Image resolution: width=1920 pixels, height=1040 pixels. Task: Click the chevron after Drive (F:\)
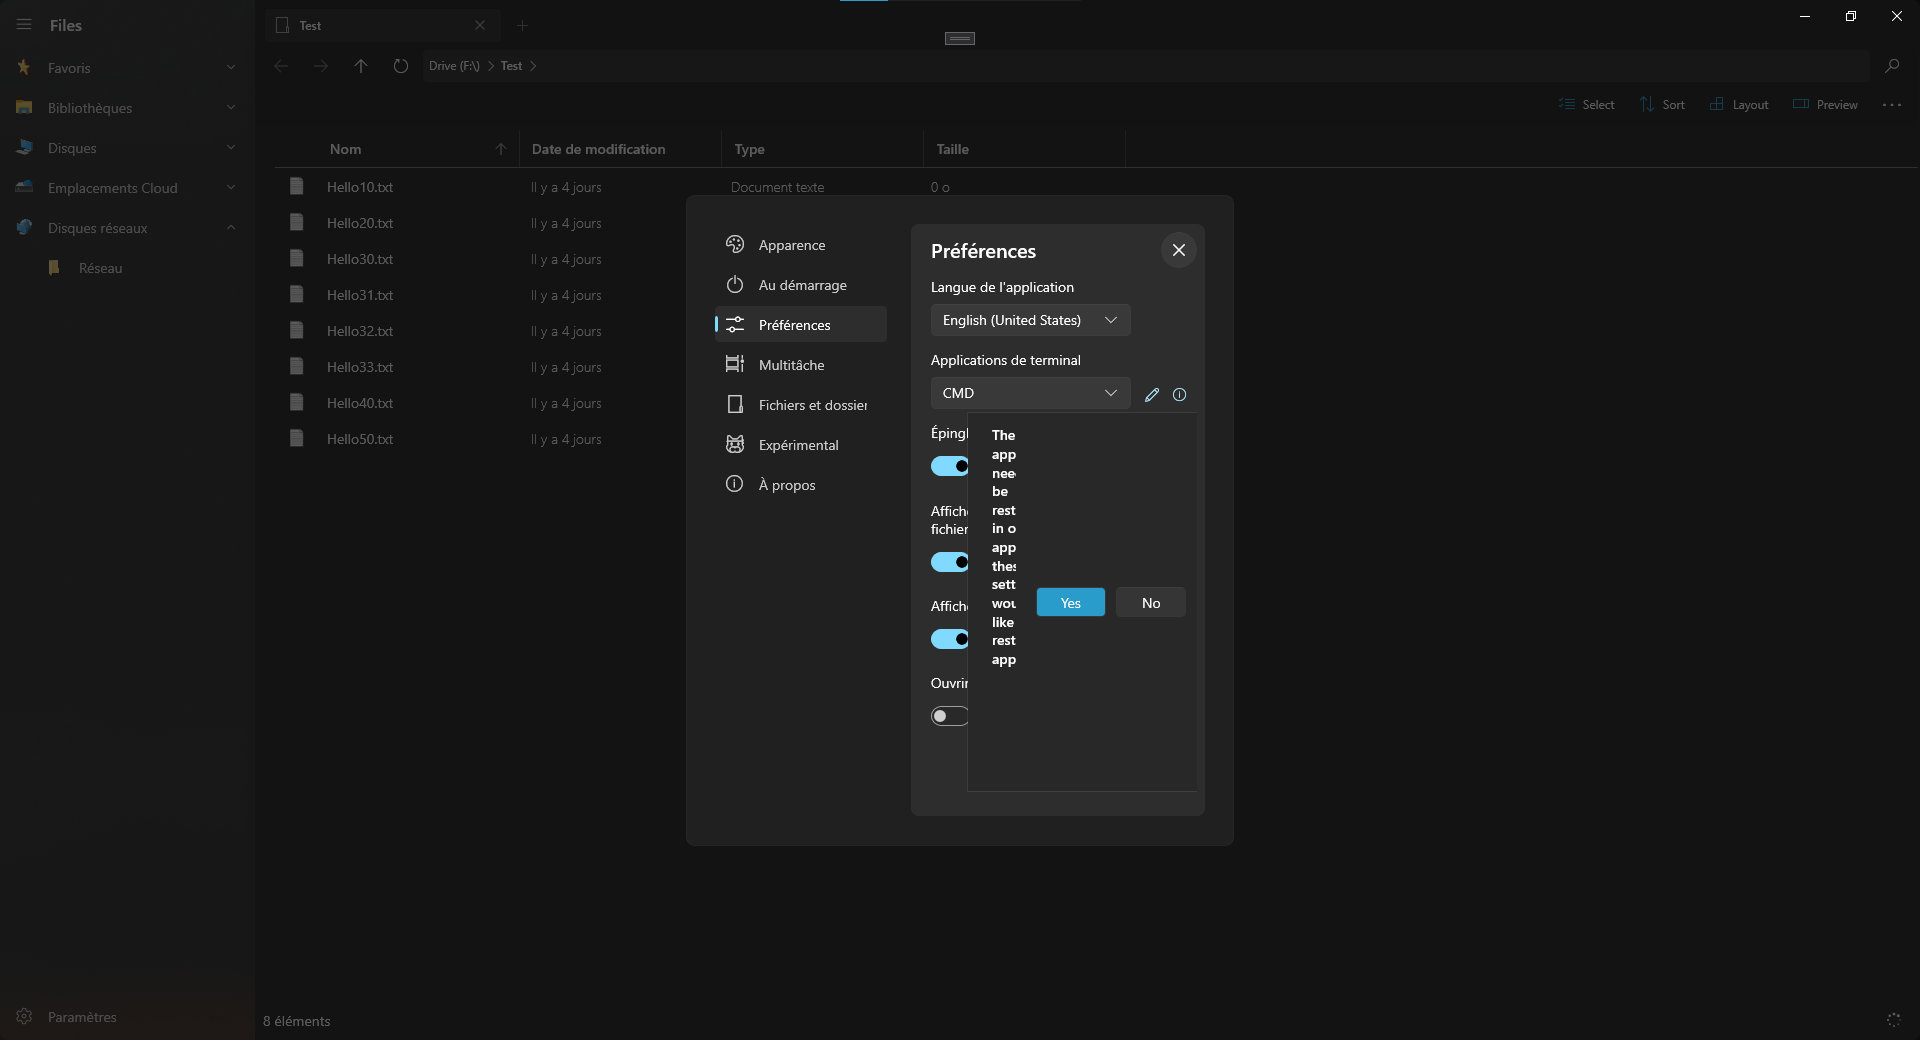[x=491, y=66]
